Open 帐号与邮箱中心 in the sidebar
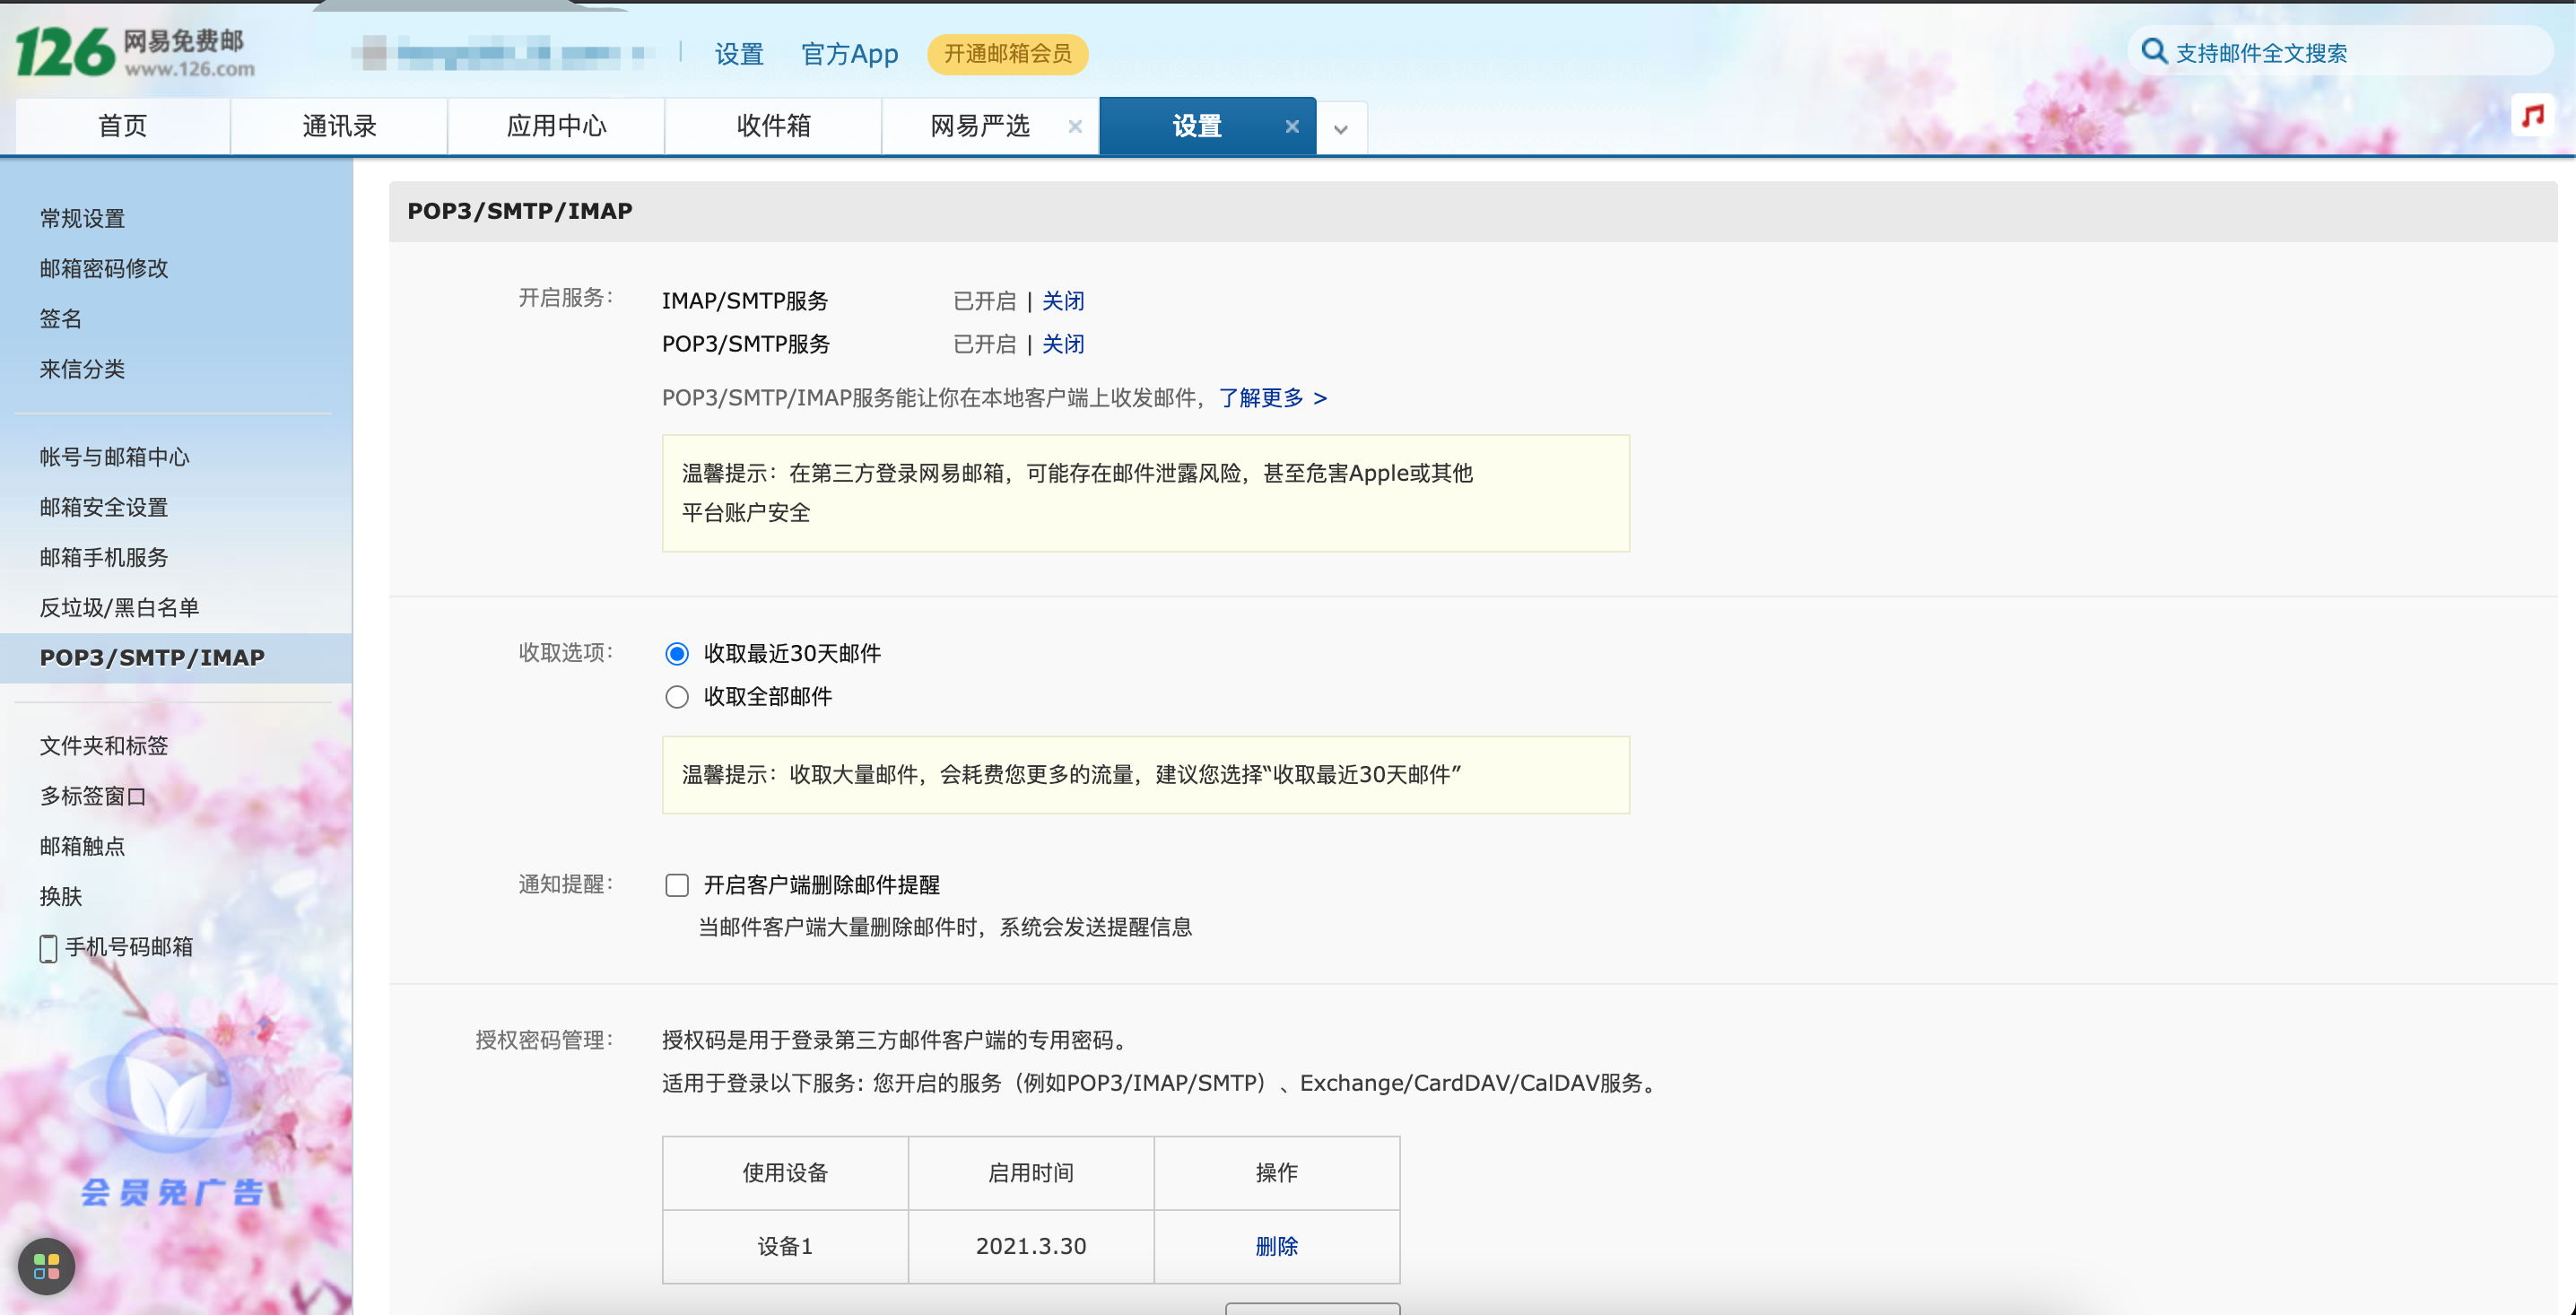Viewport: 2576px width, 1315px height. pyautogui.click(x=115, y=457)
